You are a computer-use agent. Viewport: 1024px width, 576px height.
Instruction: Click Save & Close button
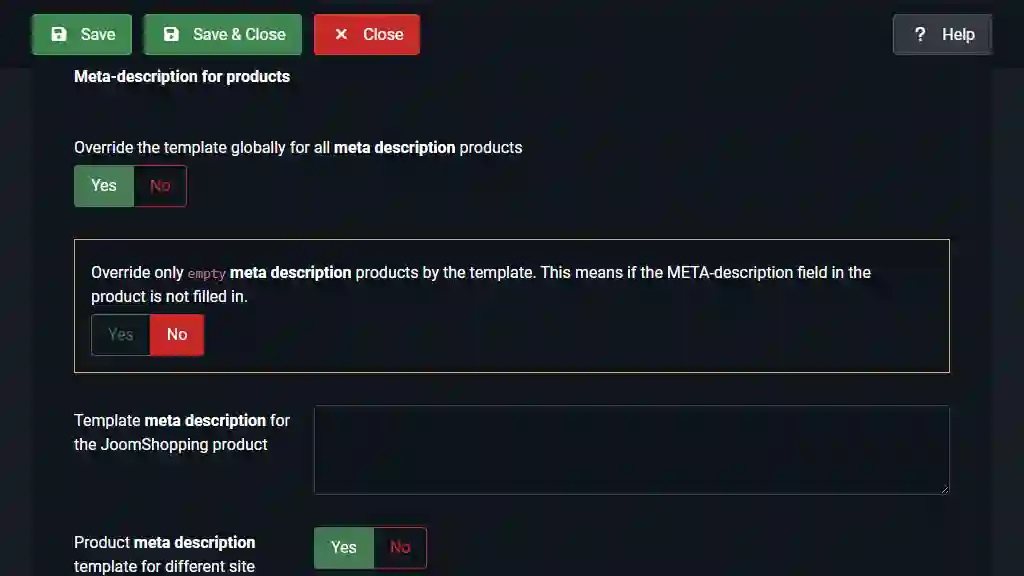[x=223, y=34]
